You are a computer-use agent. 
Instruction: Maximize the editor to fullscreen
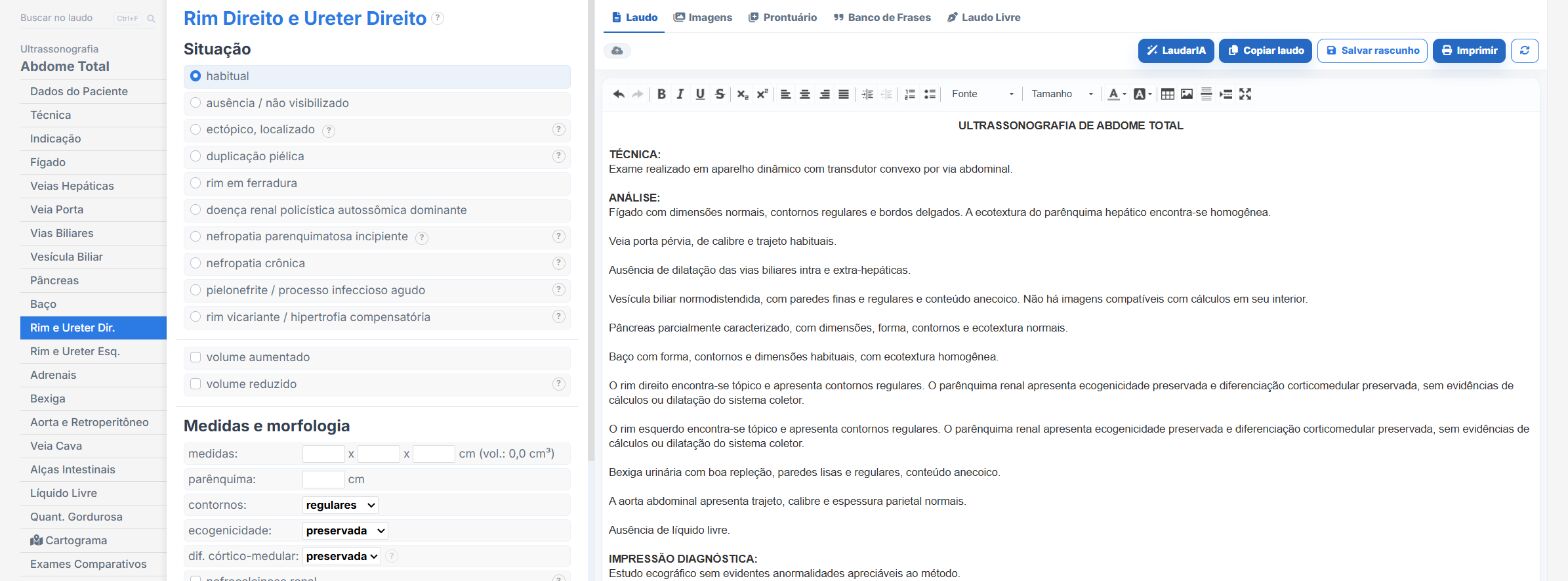[1245, 94]
